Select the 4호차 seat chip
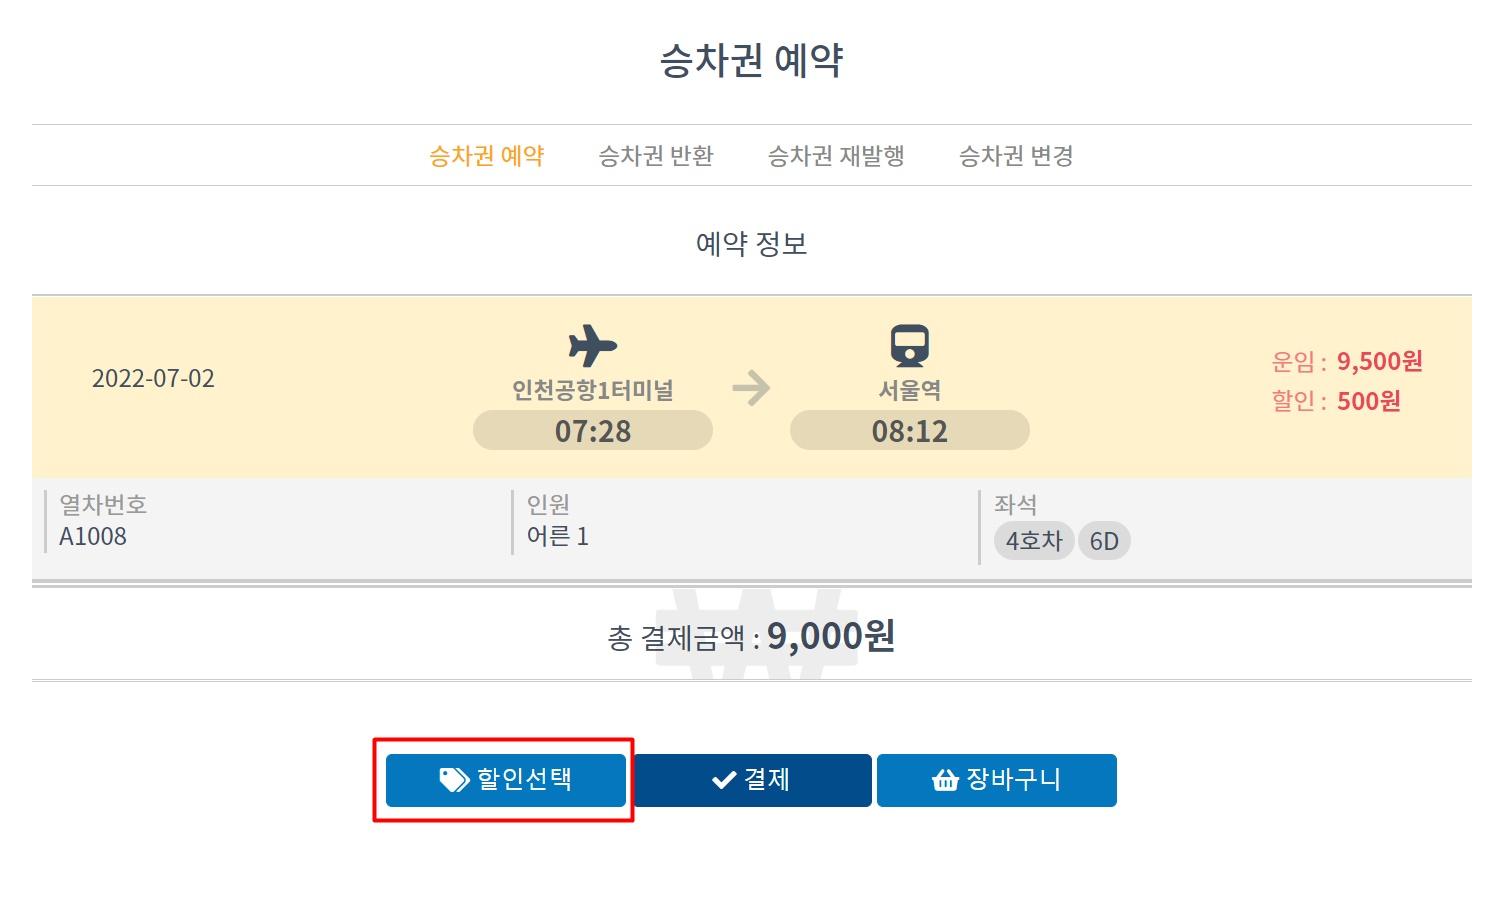Viewport: 1497px width, 910px height. pyautogui.click(x=1034, y=540)
